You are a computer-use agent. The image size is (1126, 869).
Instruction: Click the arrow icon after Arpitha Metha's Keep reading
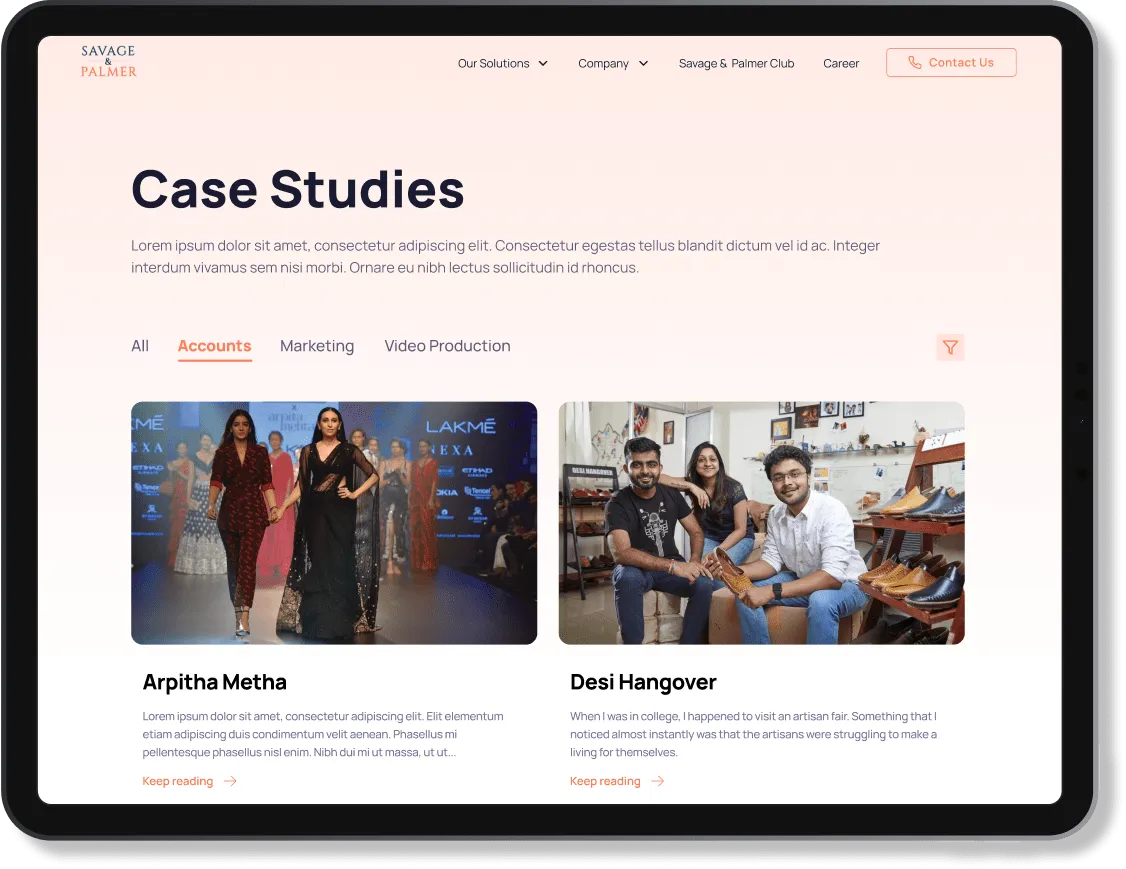point(231,781)
